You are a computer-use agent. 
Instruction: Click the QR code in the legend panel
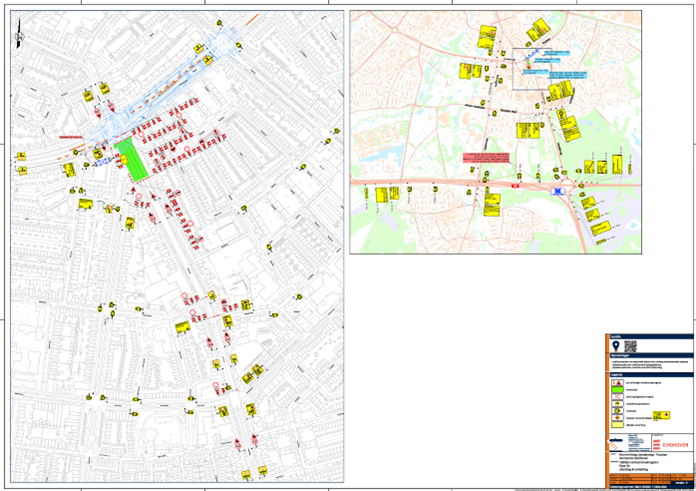click(630, 346)
